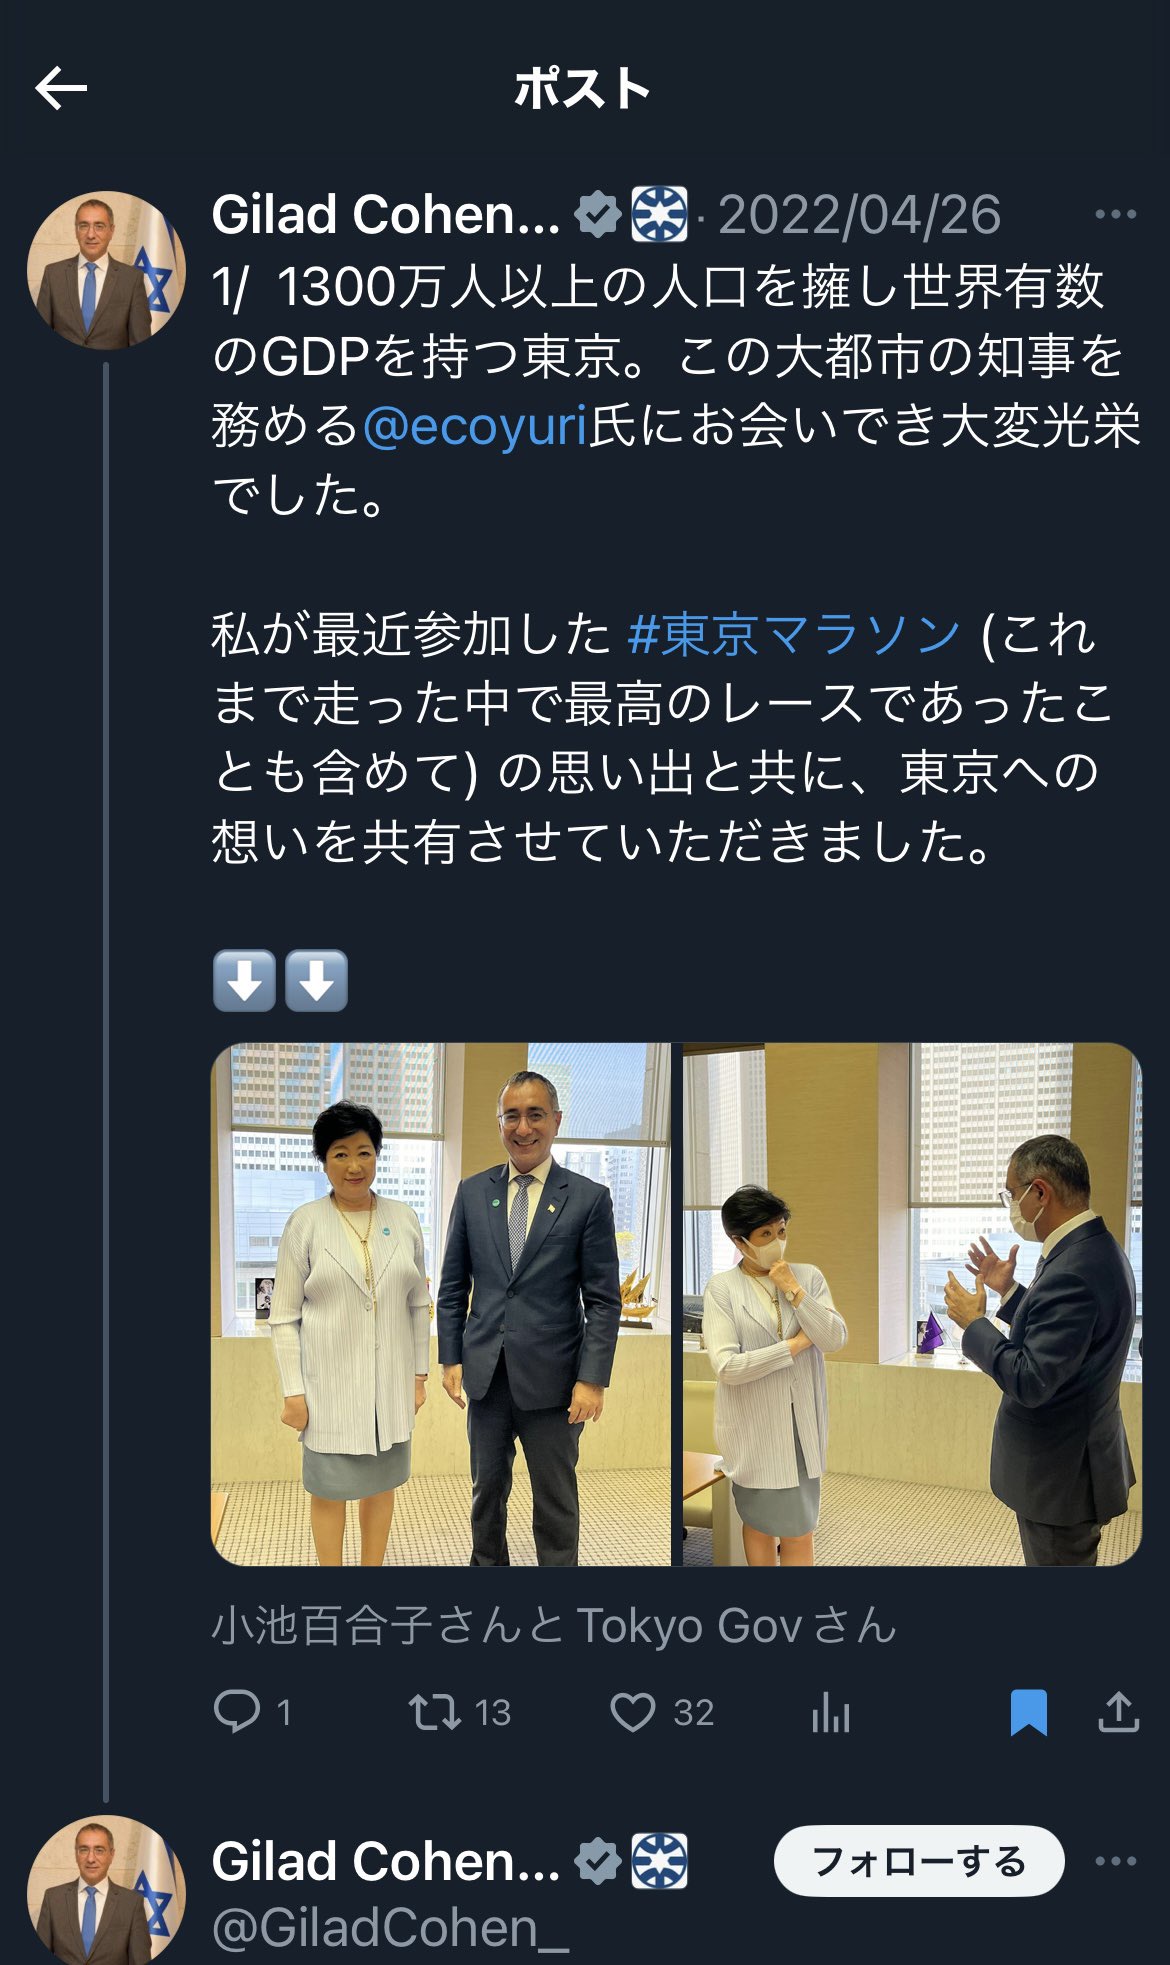Open the @ecoyuri mention link
Viewport: 1170px width, 1965px height.
pyautogui.click(x=475, y=426)
